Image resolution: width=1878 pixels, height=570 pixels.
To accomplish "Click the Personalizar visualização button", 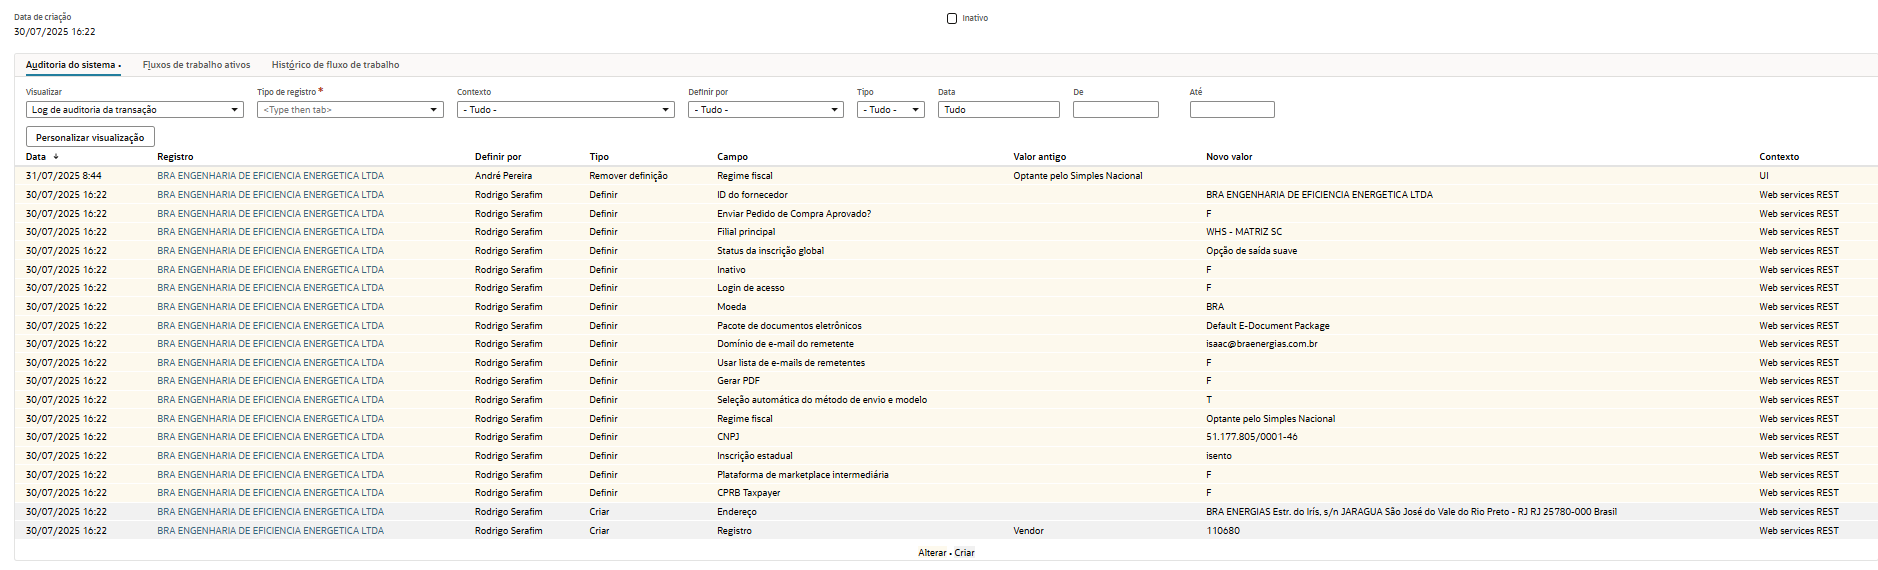I will [x=90, y=137].
